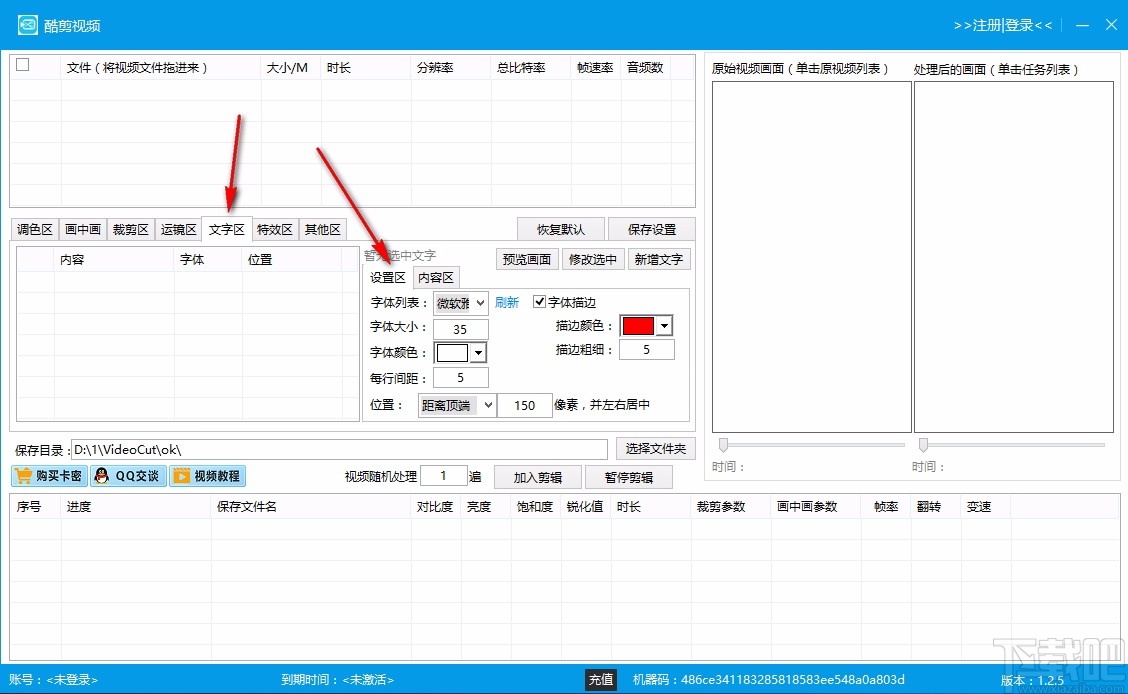Toggle the select-all files checkbox
Viewport: 1128px width, 694px height.
(23, 65)
